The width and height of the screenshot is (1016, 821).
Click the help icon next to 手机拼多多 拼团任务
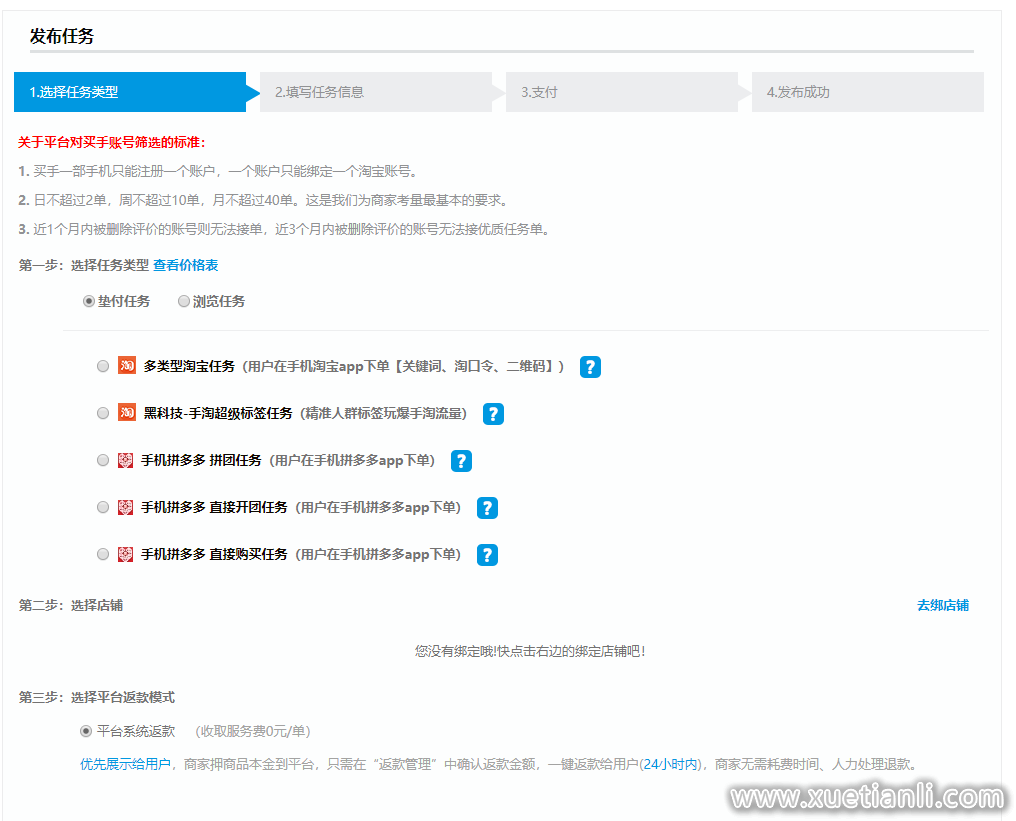coord(461,460)
